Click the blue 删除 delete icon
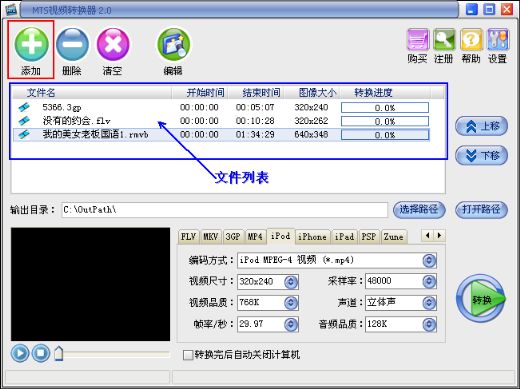The image size is (520, 389). click(72, 45)
